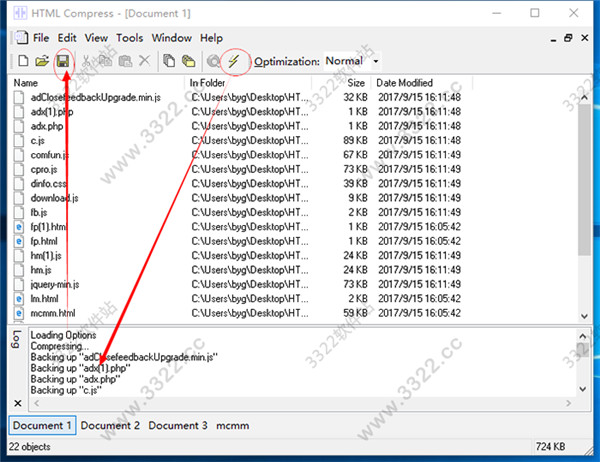
Task: Click the file icon of mcmm.html
Action: 19,313
